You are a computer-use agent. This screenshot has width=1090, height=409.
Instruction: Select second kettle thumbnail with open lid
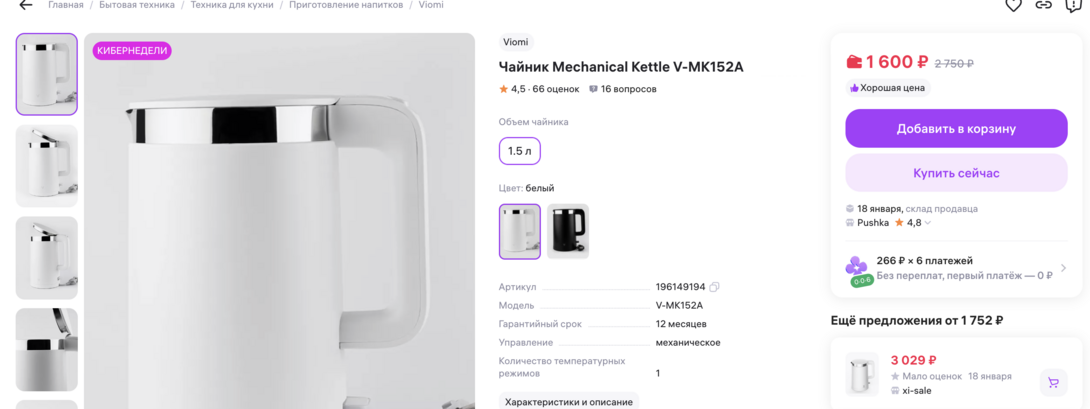pos(47,165)
